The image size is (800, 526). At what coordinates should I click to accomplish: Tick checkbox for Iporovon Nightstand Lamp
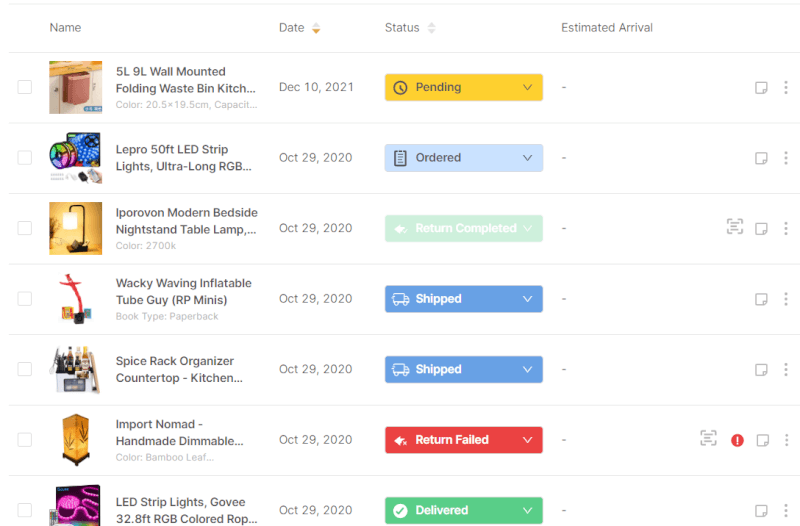pos(24,228)
